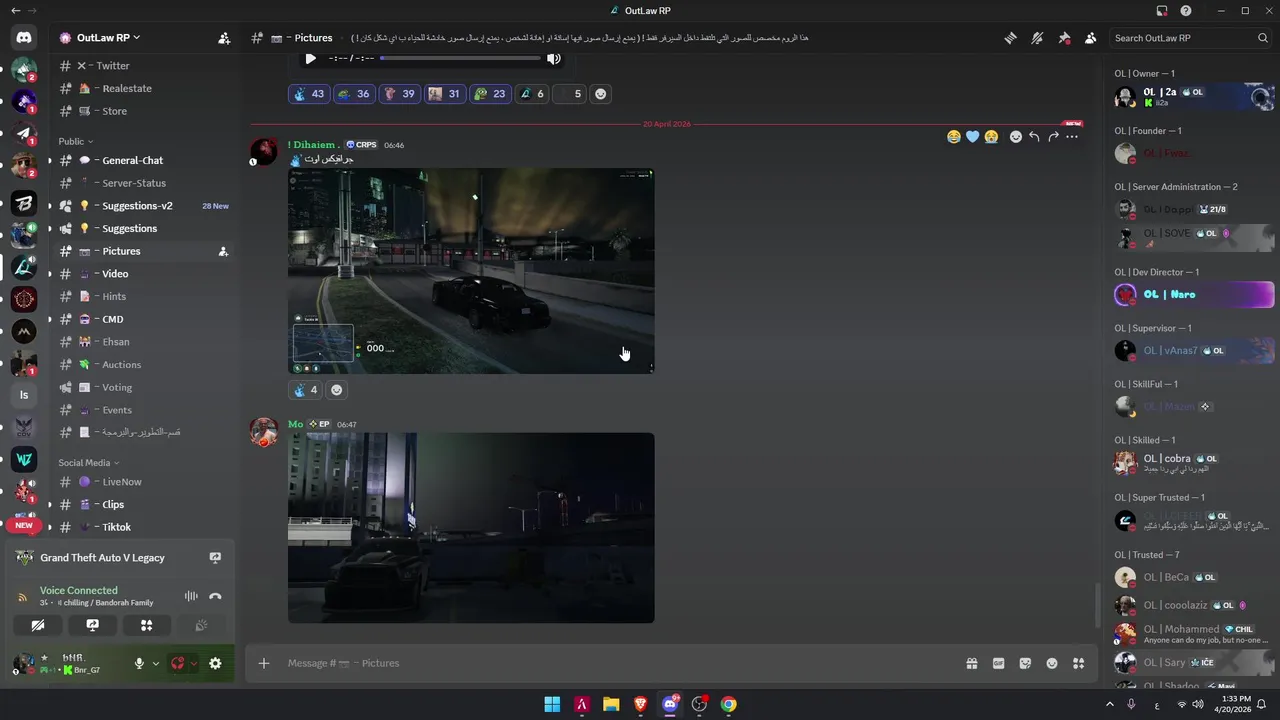Screen dimensions: 1280x720
Task: Click the plus attach button in message box
Action: (264, 663)
